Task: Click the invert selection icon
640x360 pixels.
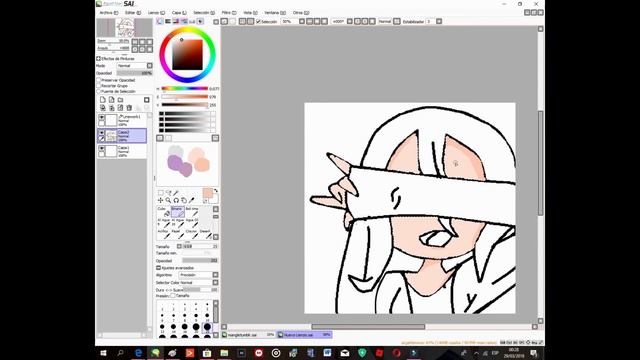Action: click(251, 21)
